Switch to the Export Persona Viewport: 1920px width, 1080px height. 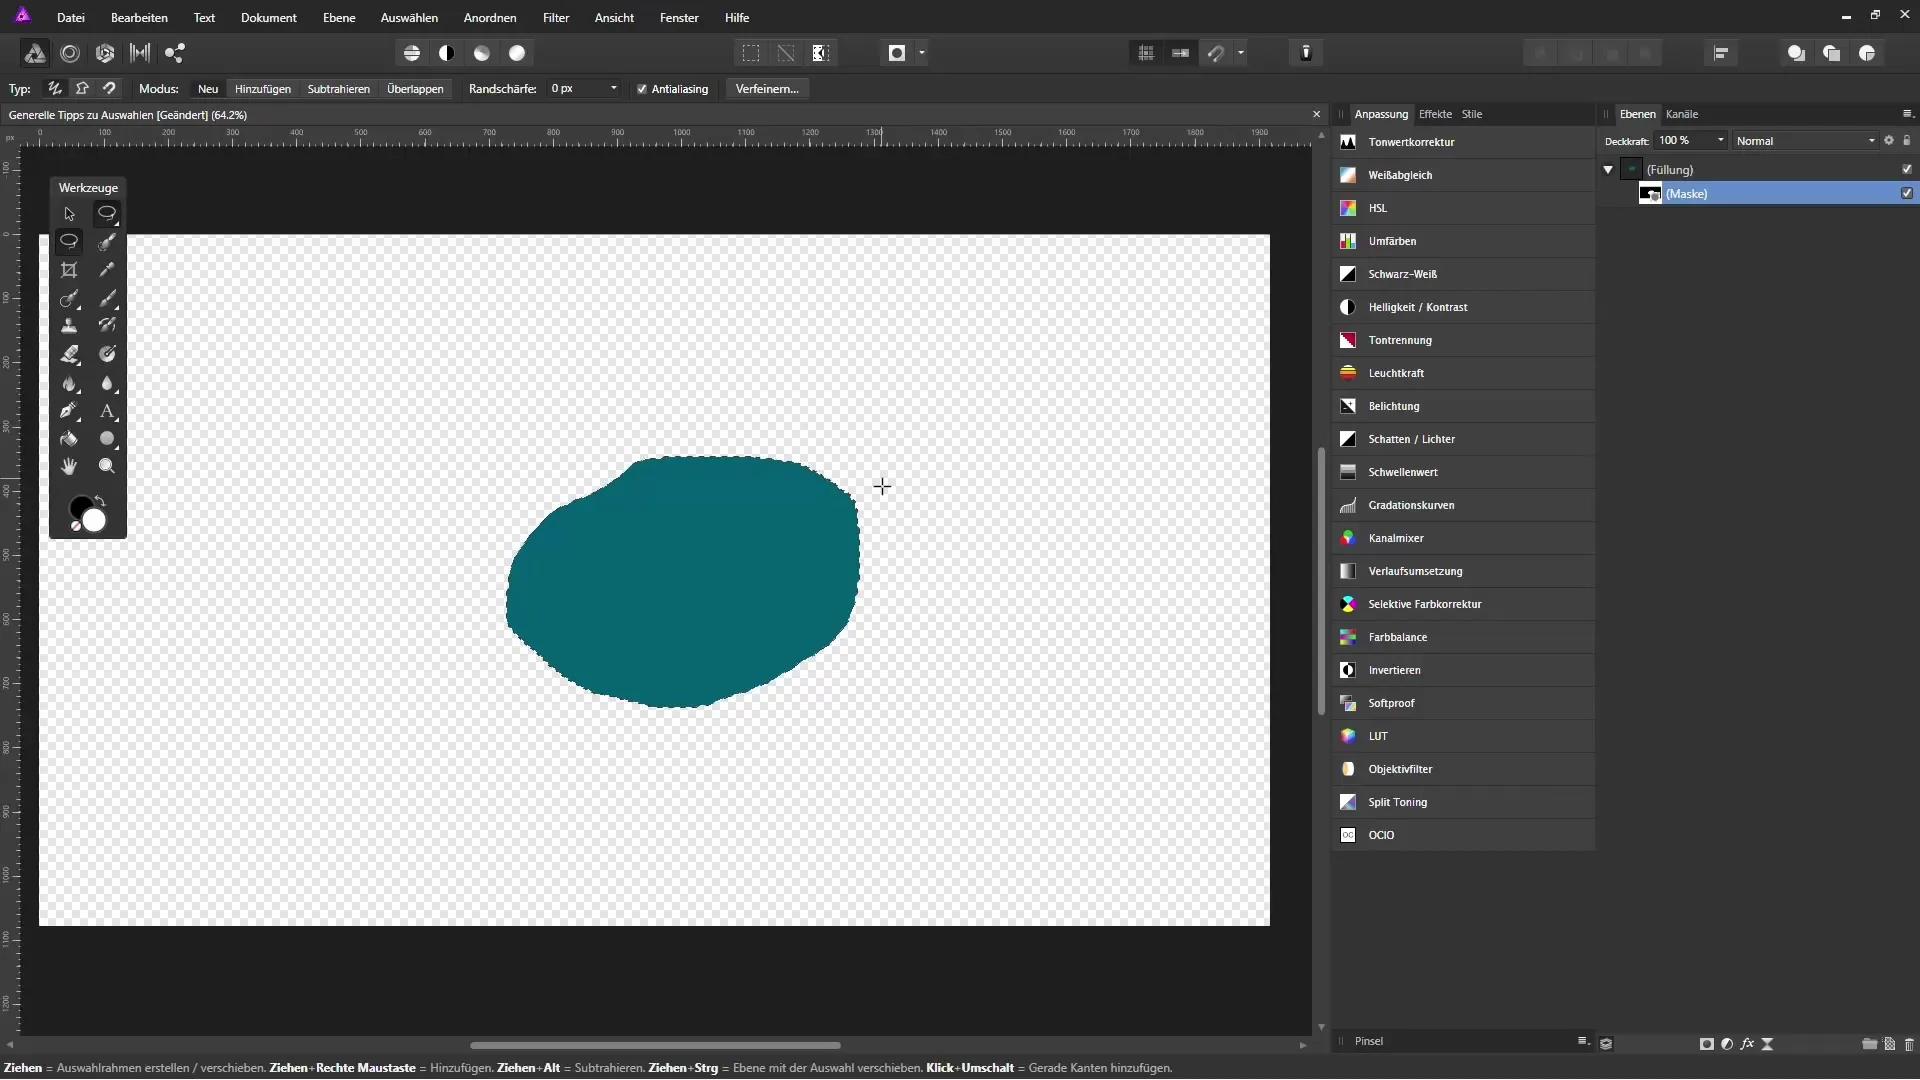(175, 53)
